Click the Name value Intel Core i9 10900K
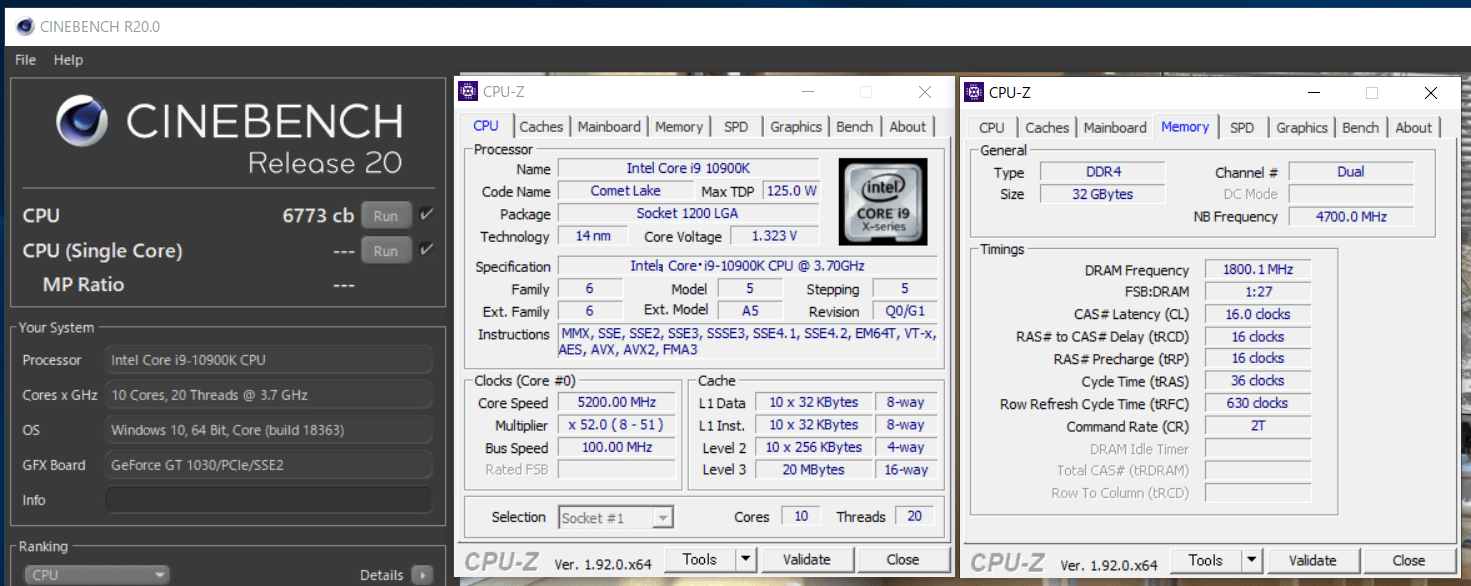The image size is (1471, 586). pyautogui.click(x=687, y=168)
